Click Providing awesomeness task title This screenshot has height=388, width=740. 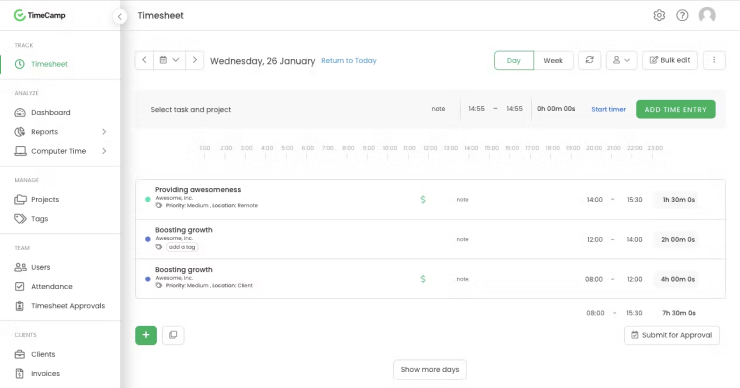198,189
